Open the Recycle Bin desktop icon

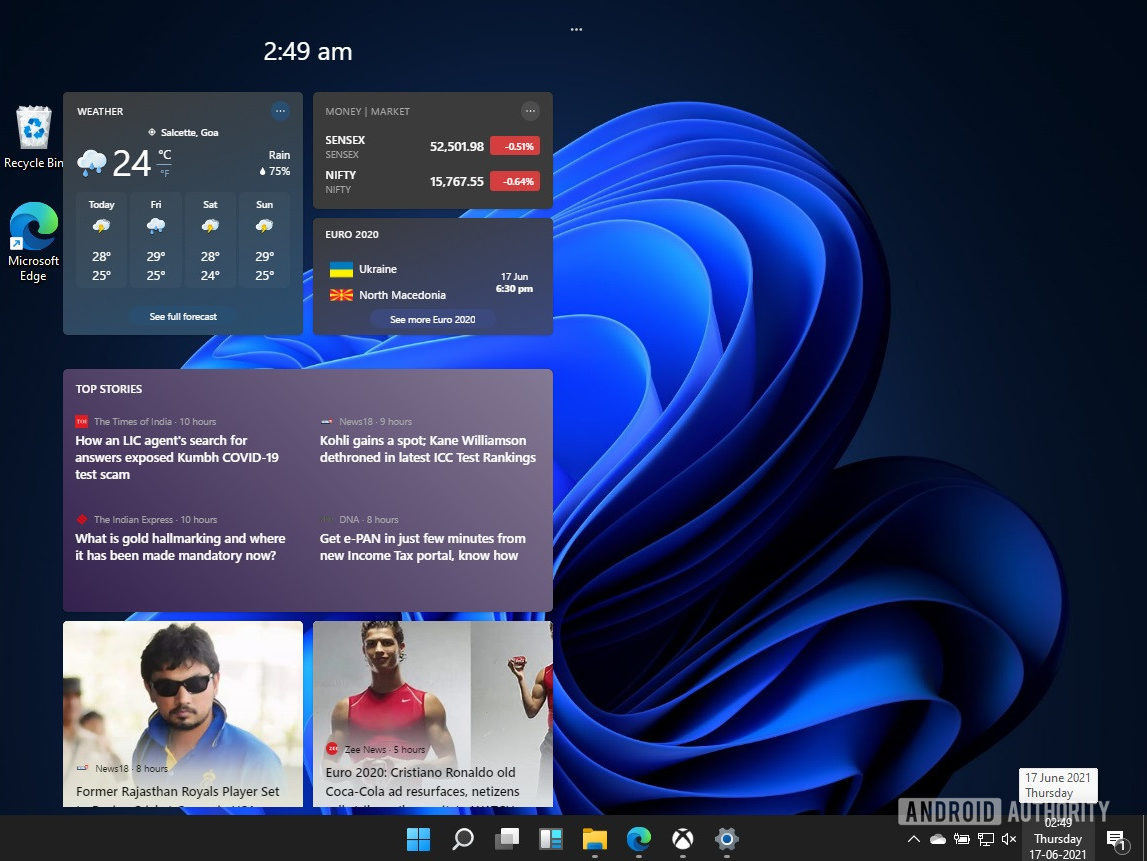(35, 136)
